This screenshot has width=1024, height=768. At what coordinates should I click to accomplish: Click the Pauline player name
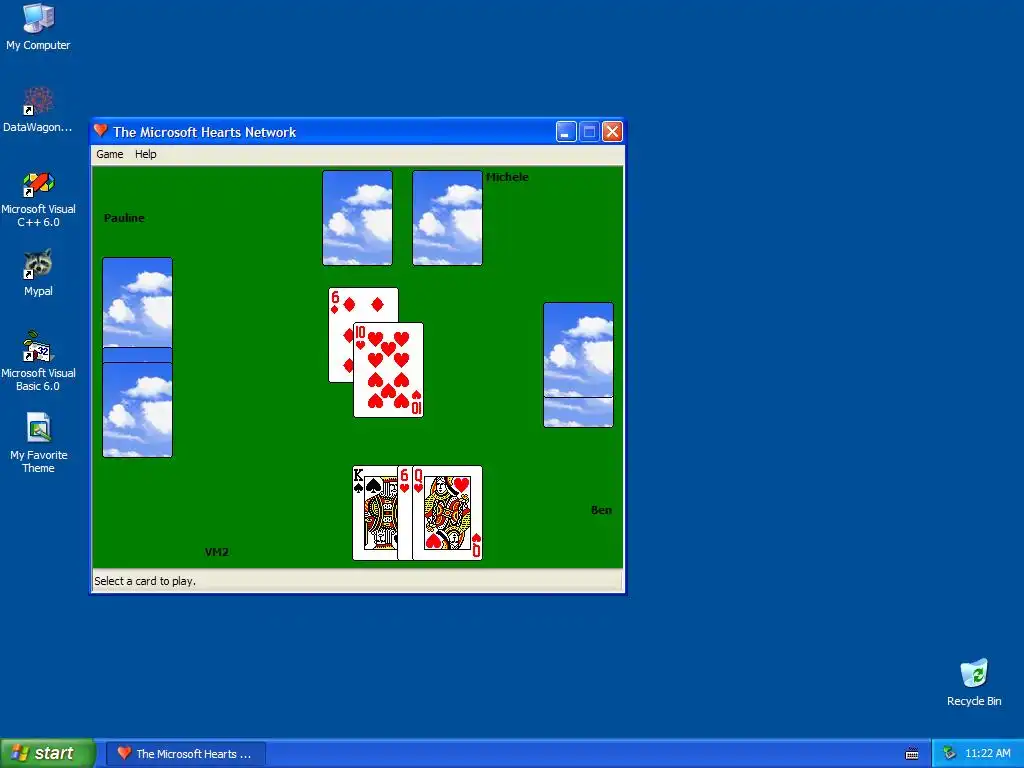pyautogui.click(x=124, y=218)
